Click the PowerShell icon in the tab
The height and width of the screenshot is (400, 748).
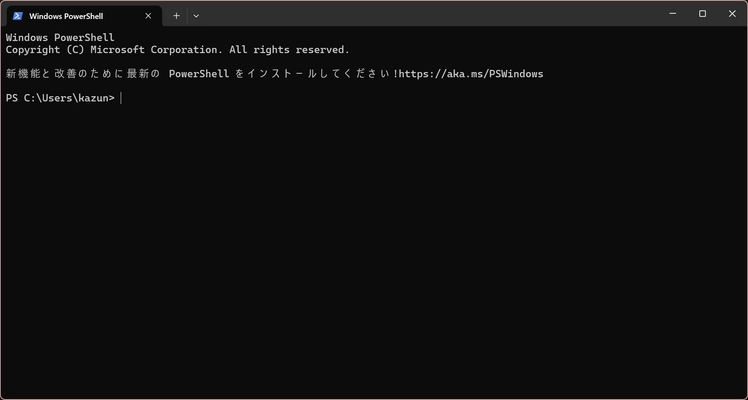pyautogui.click(x=17, y=16)
